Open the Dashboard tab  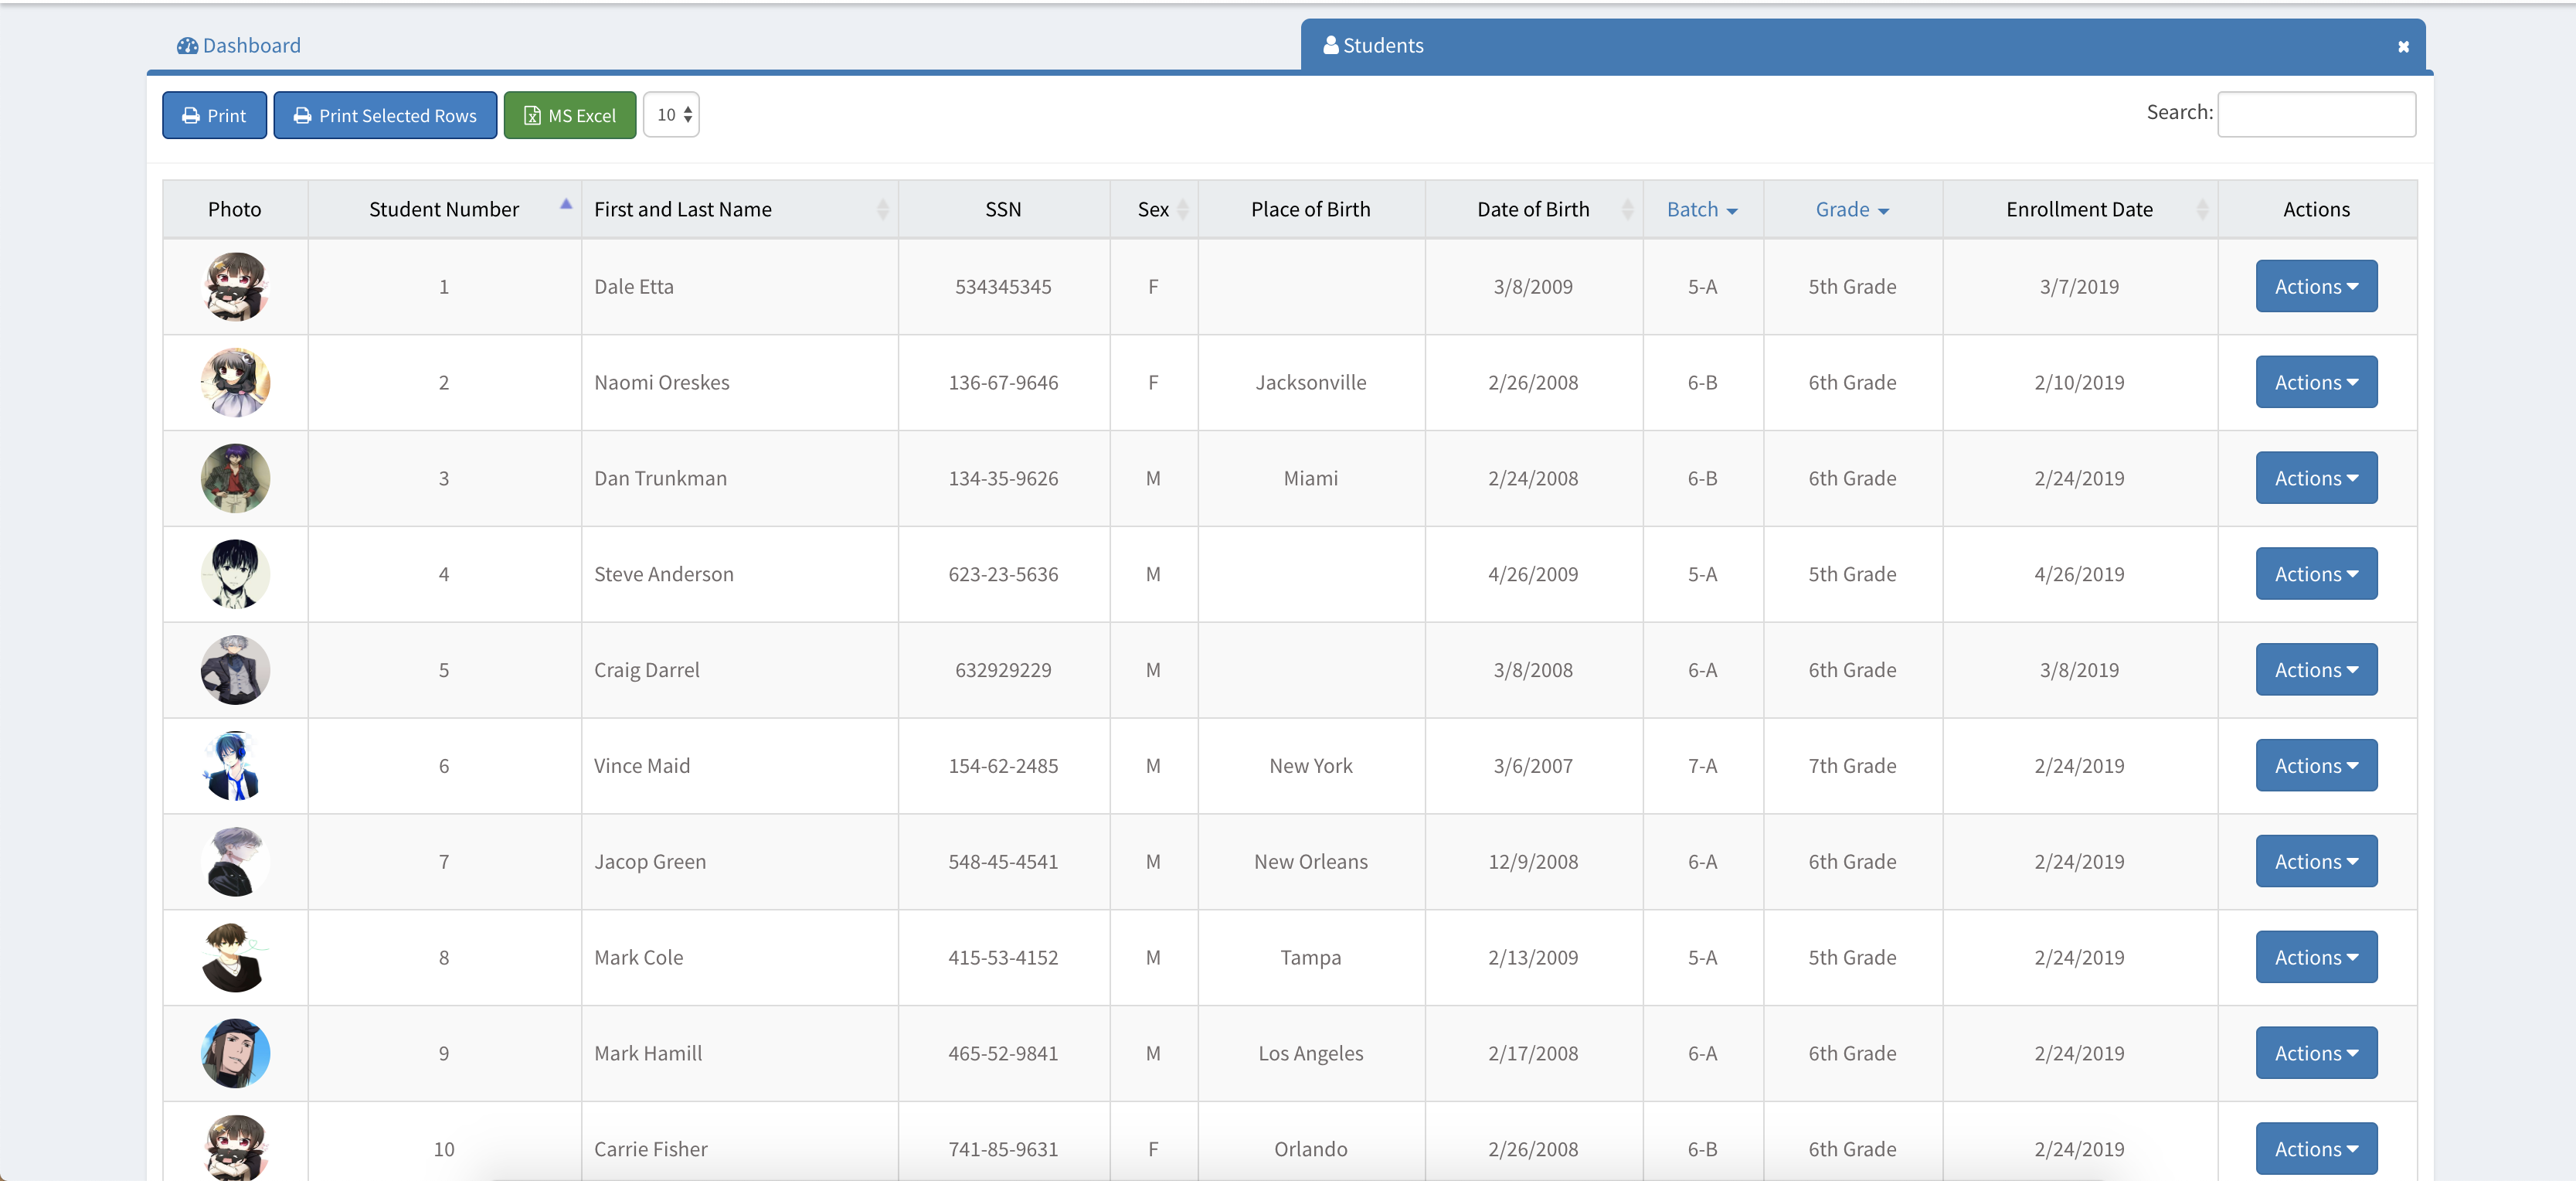[239, 45]
